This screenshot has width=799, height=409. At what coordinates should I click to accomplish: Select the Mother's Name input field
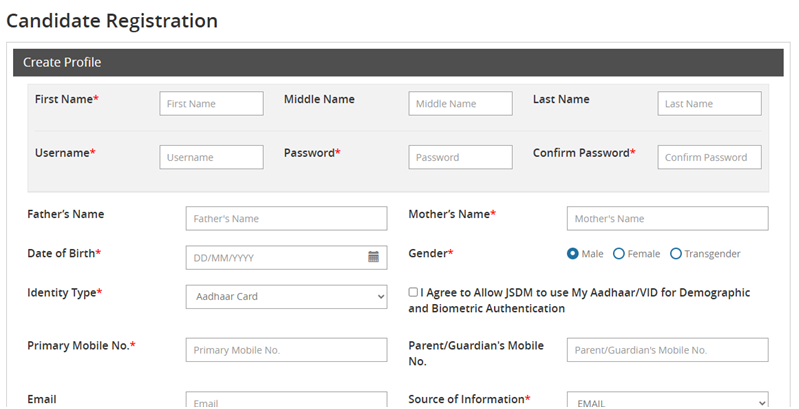coord(667,219)
